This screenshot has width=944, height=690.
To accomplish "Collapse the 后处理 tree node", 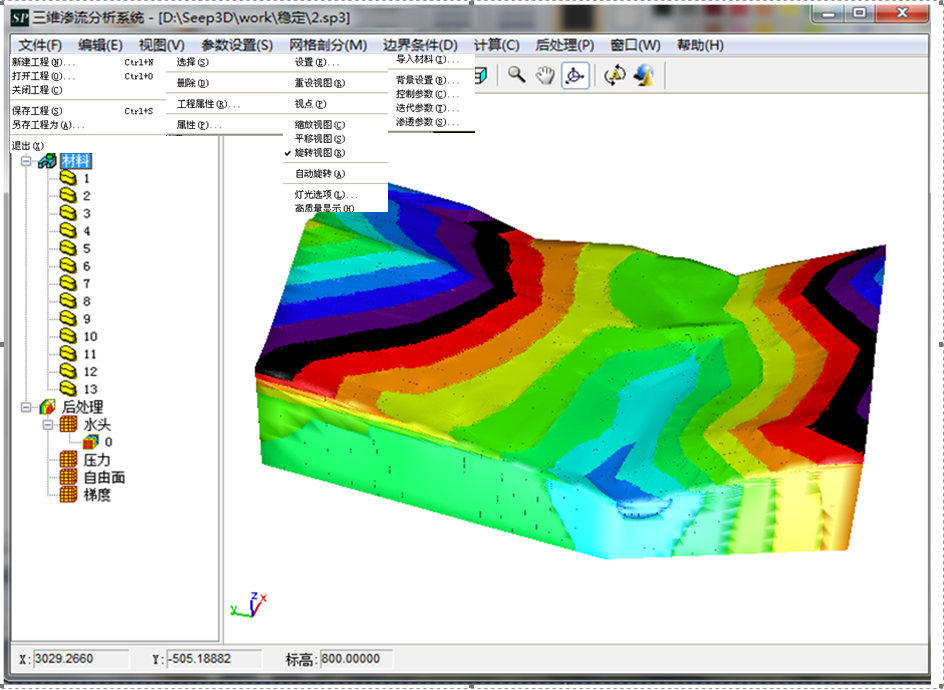I will tap(26, 407).
